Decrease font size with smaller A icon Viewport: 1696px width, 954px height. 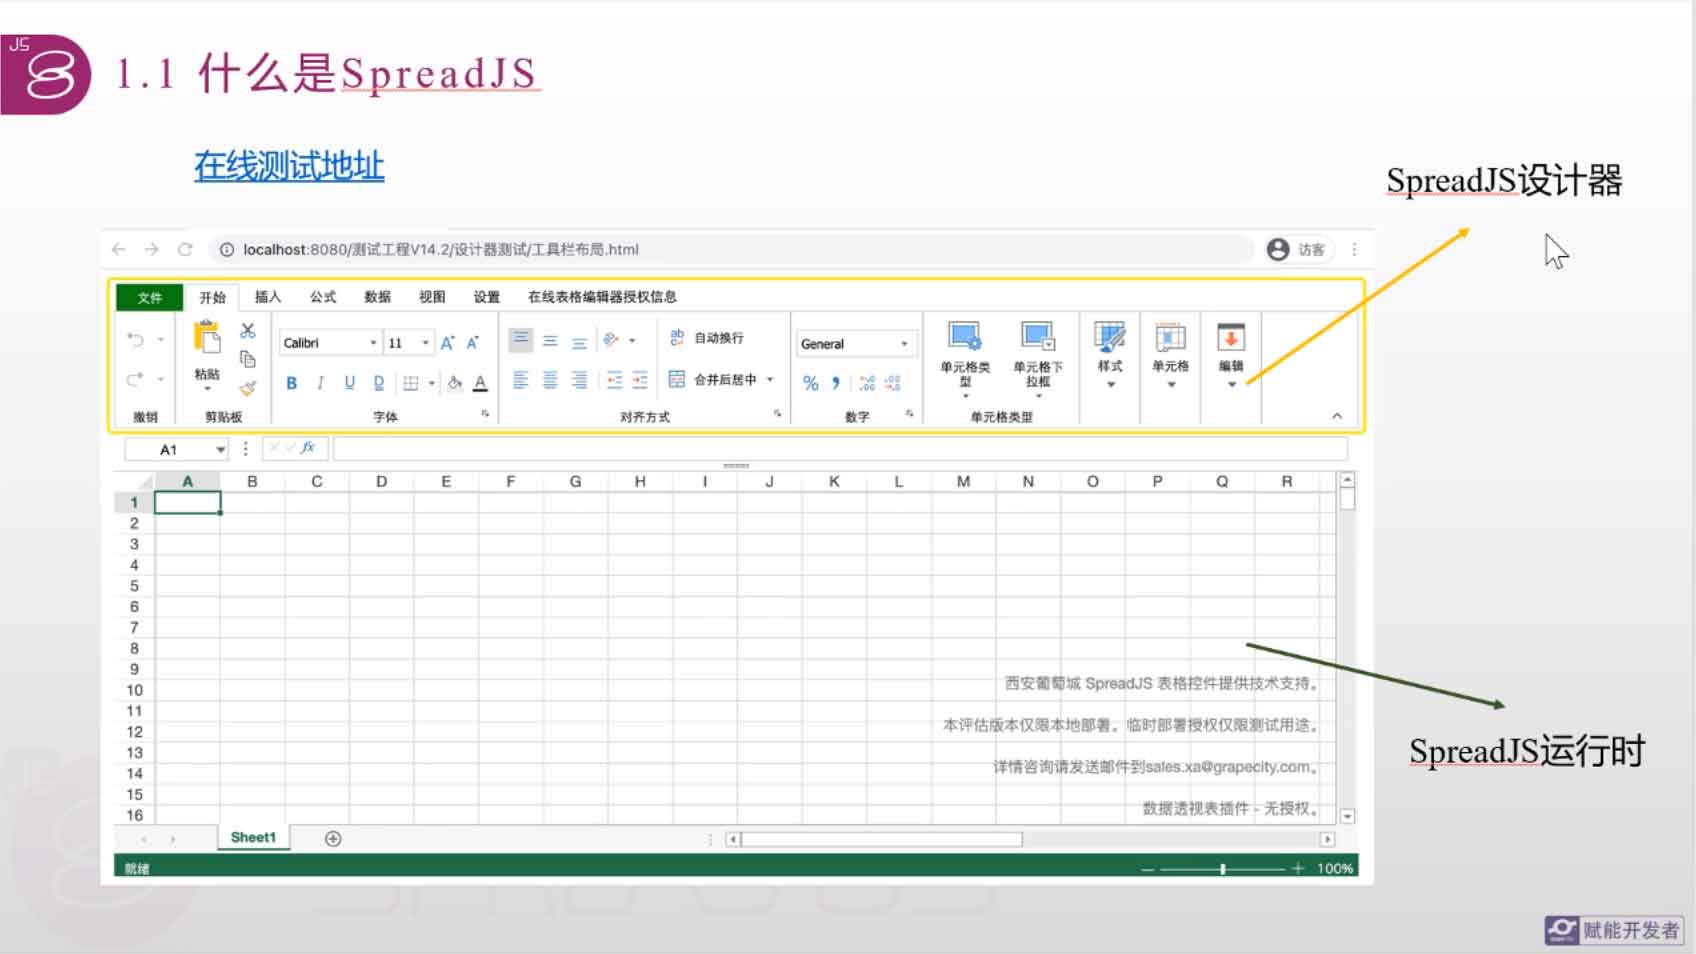473,343
